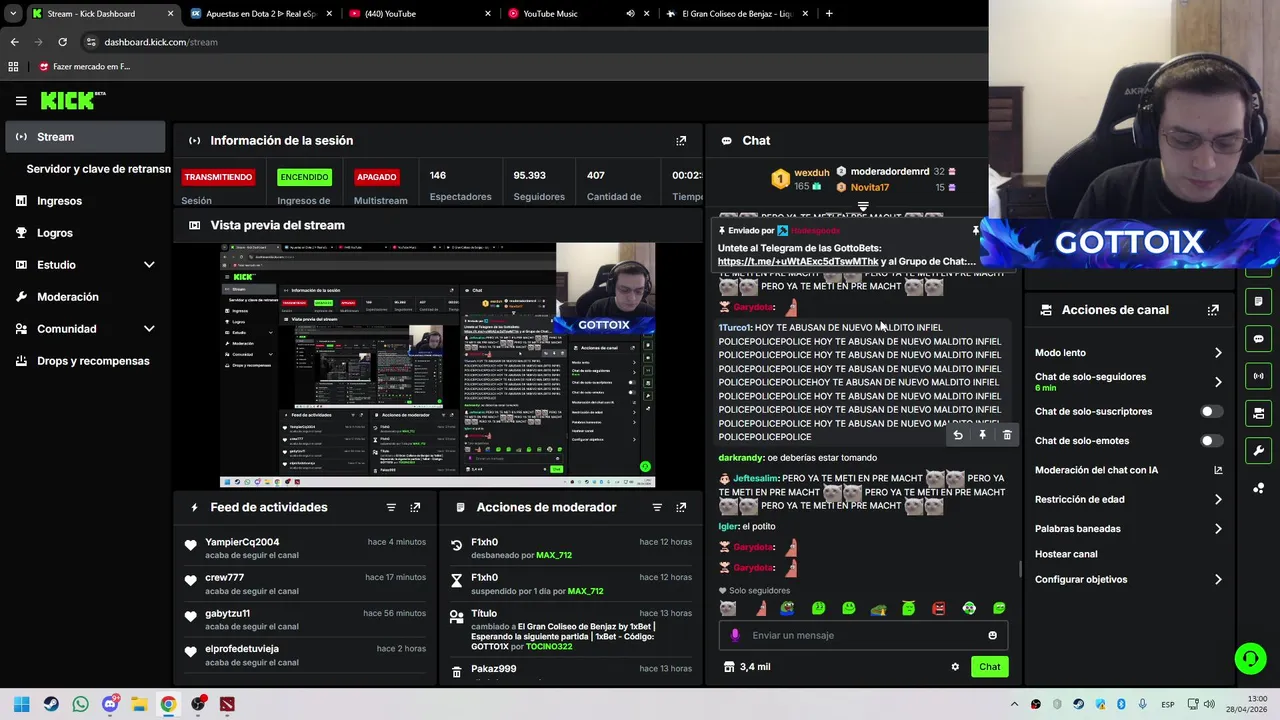Expand Chat de solo-seguidores options

pos(1217,382)
